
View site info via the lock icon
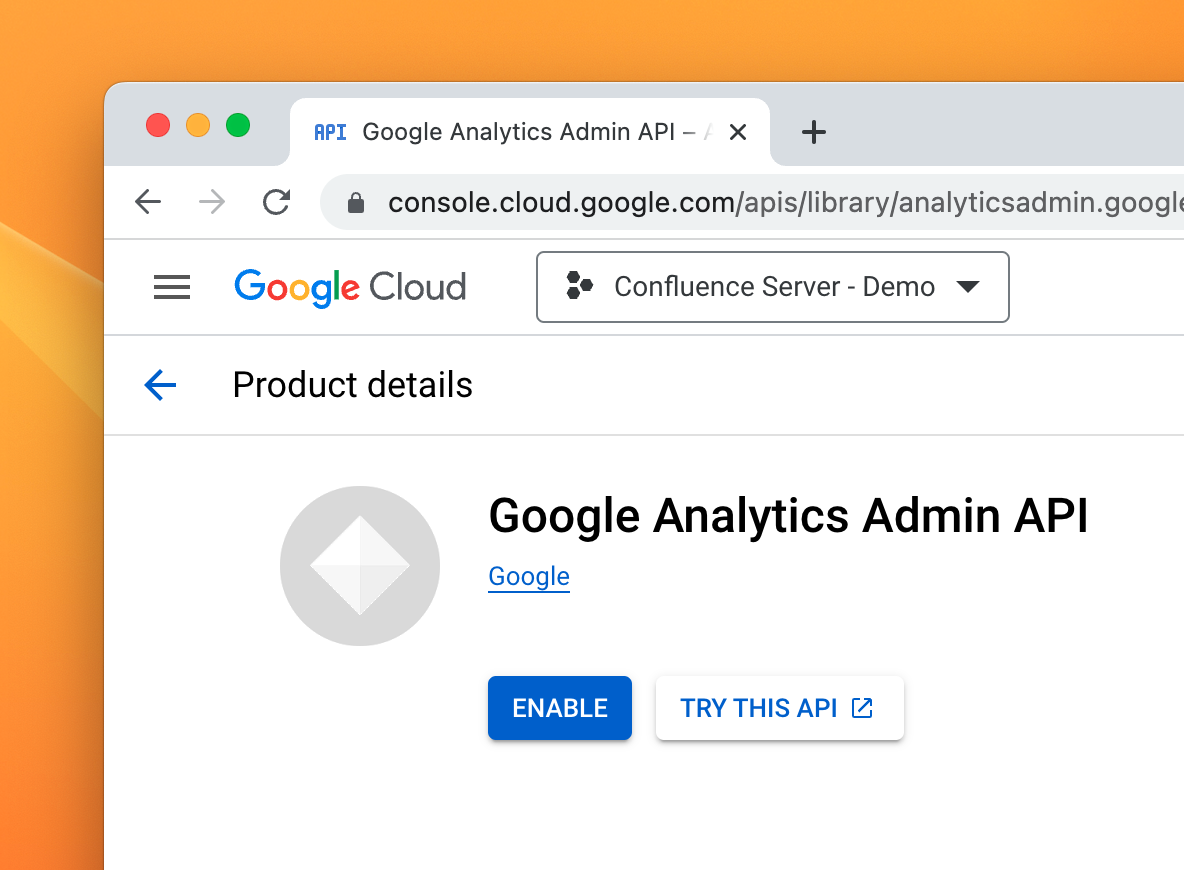click(355, 204)
